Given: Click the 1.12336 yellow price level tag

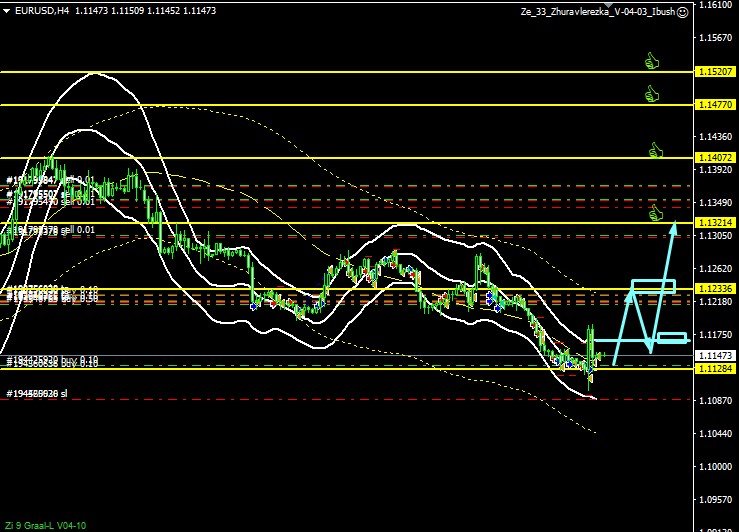Looking at the screenshot, I should pyautogui.click(x=717, y=288).
